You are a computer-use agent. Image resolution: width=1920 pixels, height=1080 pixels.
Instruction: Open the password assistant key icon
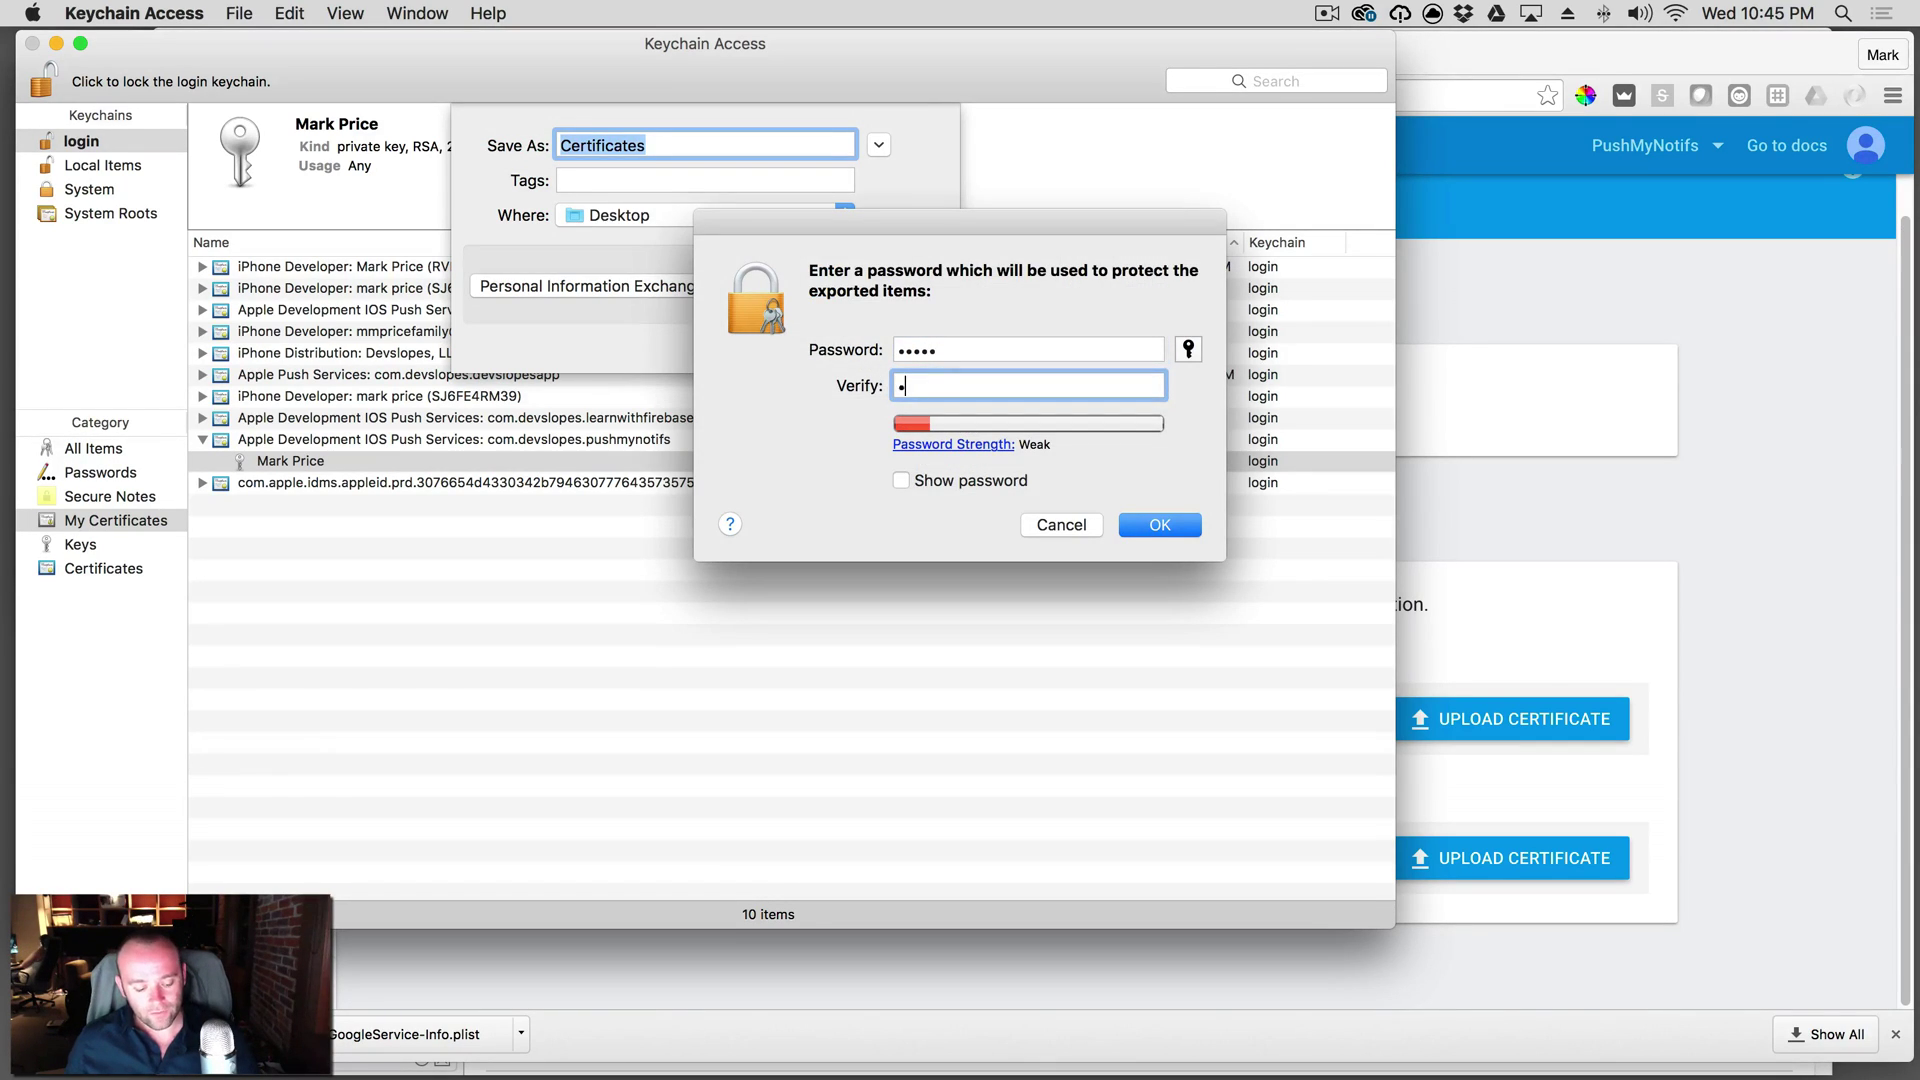pos(1188,349)
